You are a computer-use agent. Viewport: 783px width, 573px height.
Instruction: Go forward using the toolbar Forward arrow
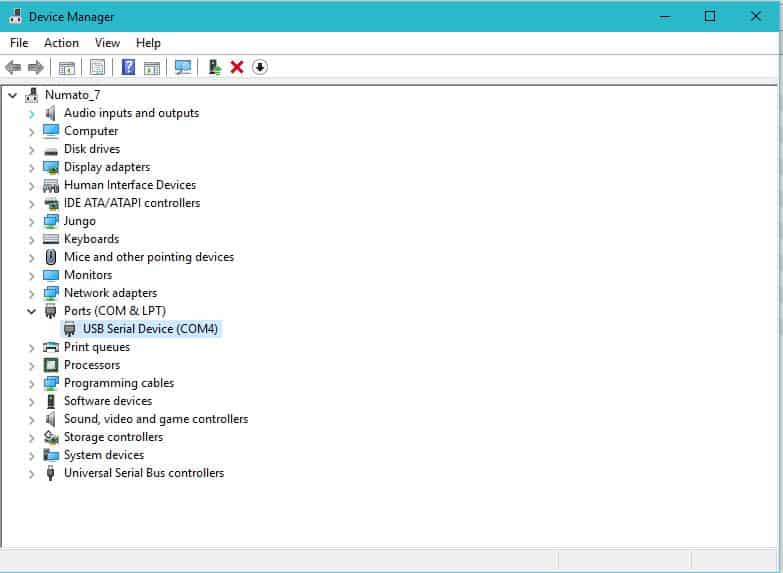point(35,67)
